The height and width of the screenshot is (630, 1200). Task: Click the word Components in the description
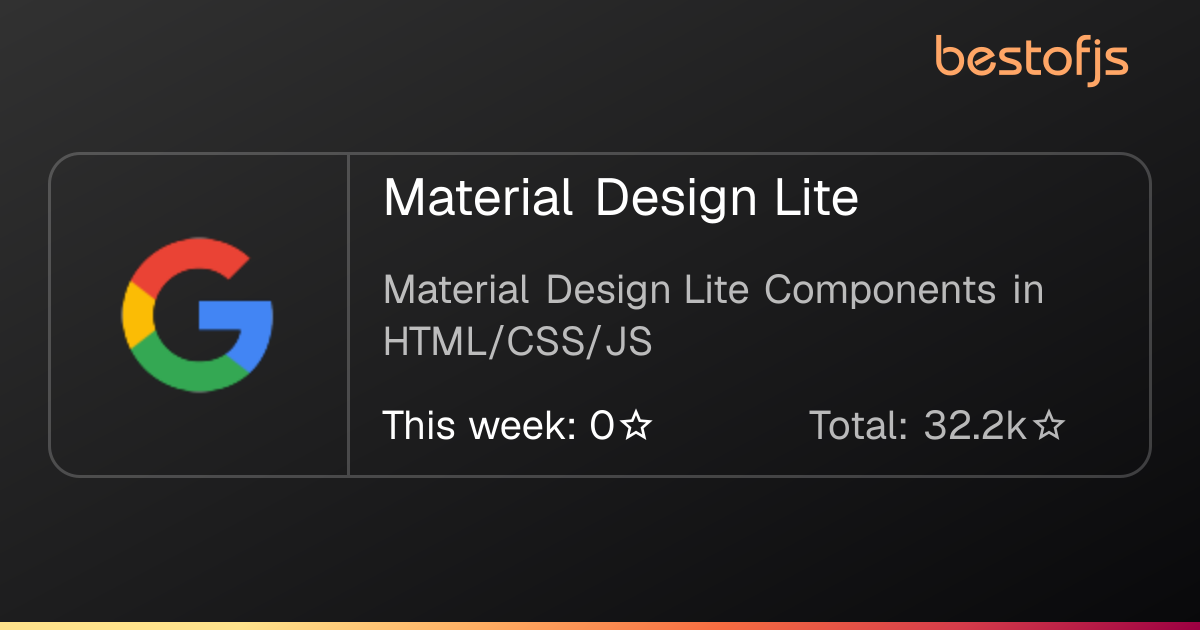881,292
